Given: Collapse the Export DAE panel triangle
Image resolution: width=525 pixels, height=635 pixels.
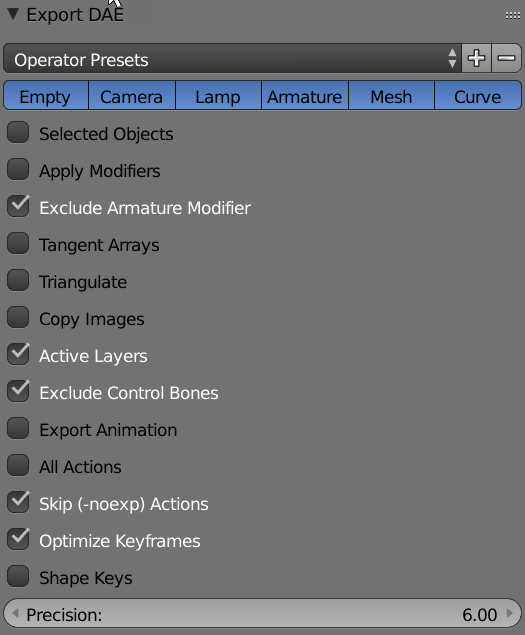Looking at the screenshot, I should tap(13, 15).
